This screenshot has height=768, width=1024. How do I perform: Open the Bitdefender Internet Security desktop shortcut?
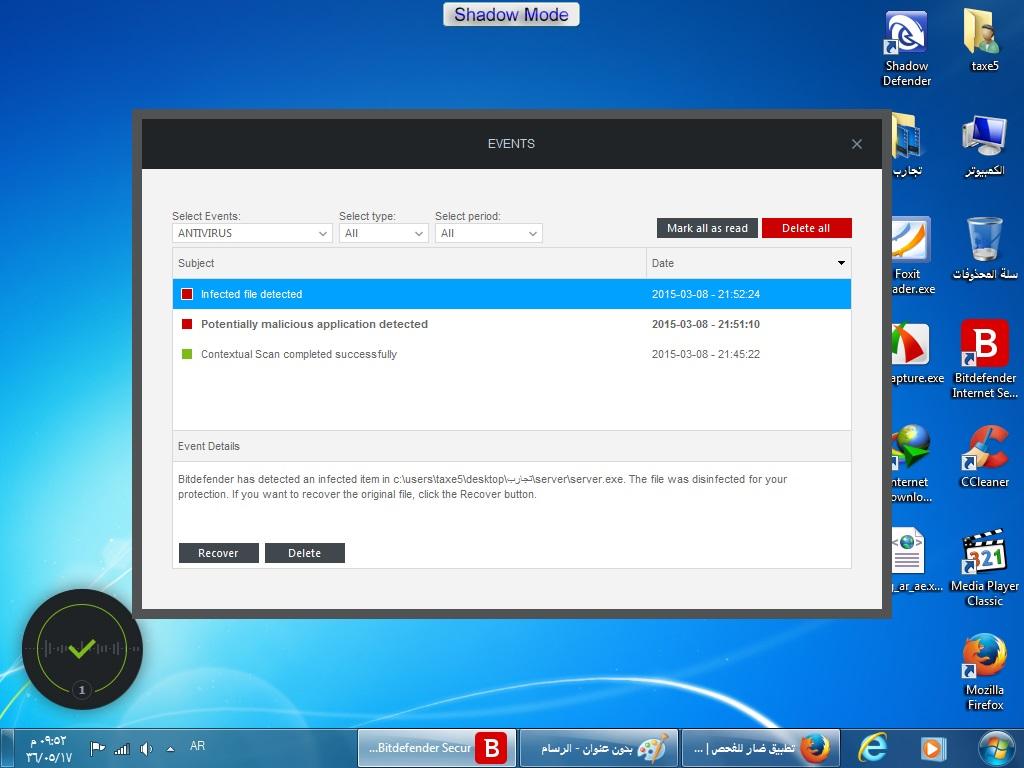(984, 359)
